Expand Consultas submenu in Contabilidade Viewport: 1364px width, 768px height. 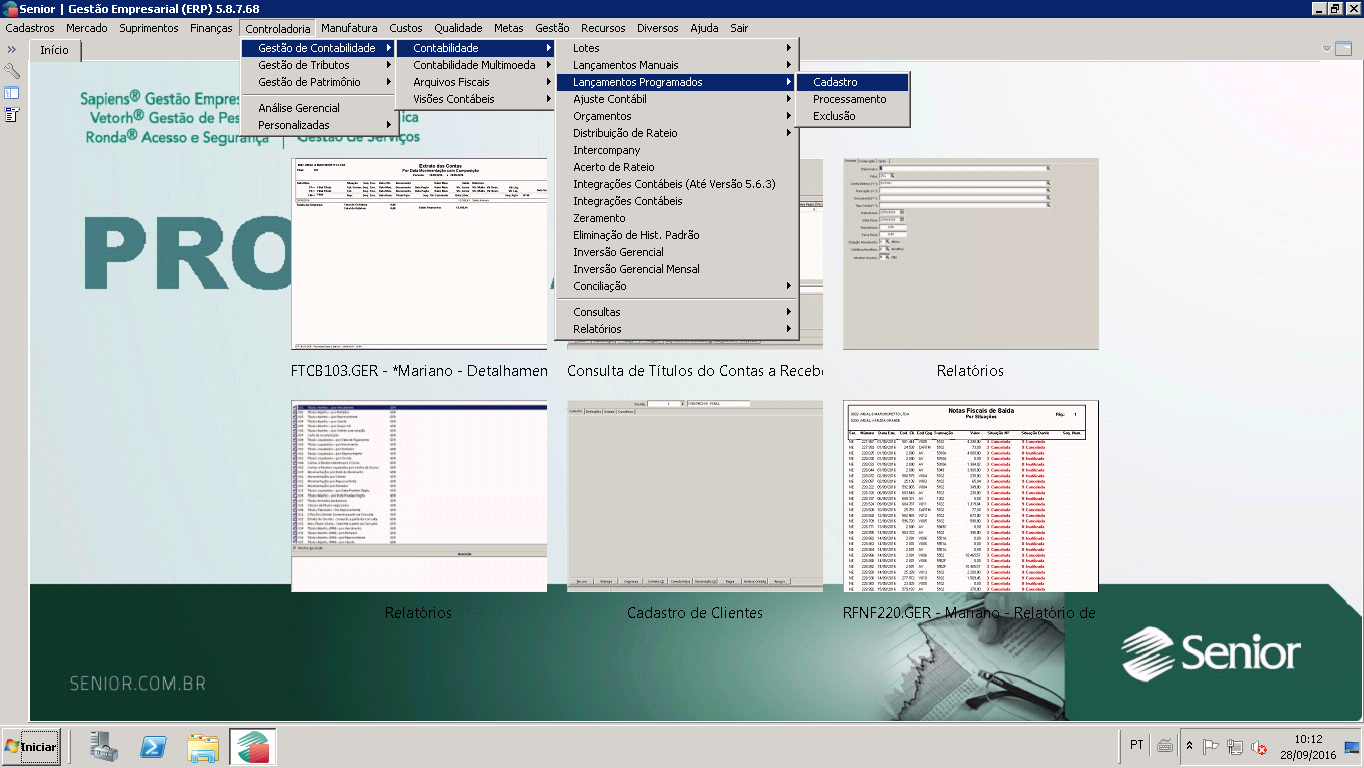coord(677,312)
